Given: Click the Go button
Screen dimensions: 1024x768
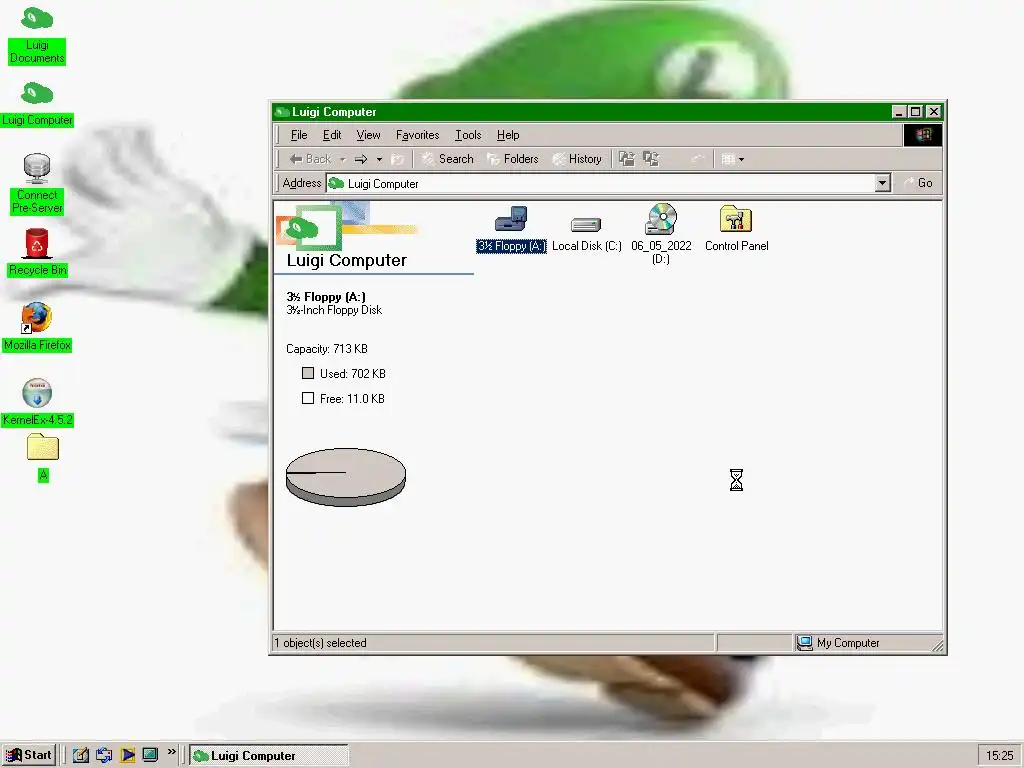Looking at the screenshot, I should coord(919,183).
